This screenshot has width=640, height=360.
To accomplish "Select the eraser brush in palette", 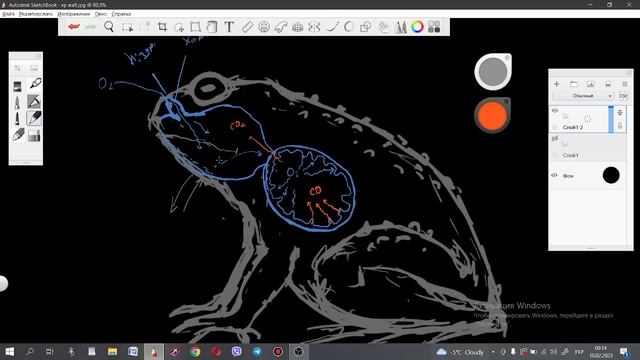I will [x=18, y=135].
